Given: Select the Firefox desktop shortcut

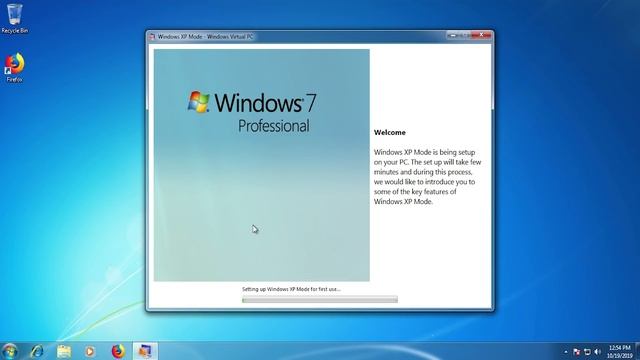Looking at the screenshot, I should pyautogui.click(x=15, y=68).
